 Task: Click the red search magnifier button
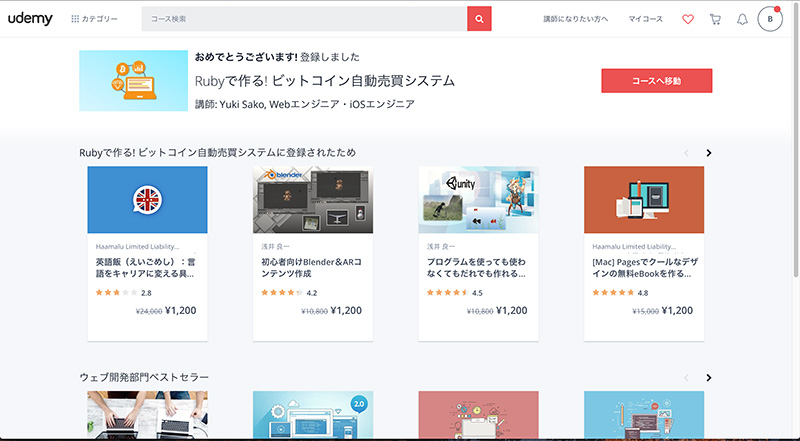479,19
